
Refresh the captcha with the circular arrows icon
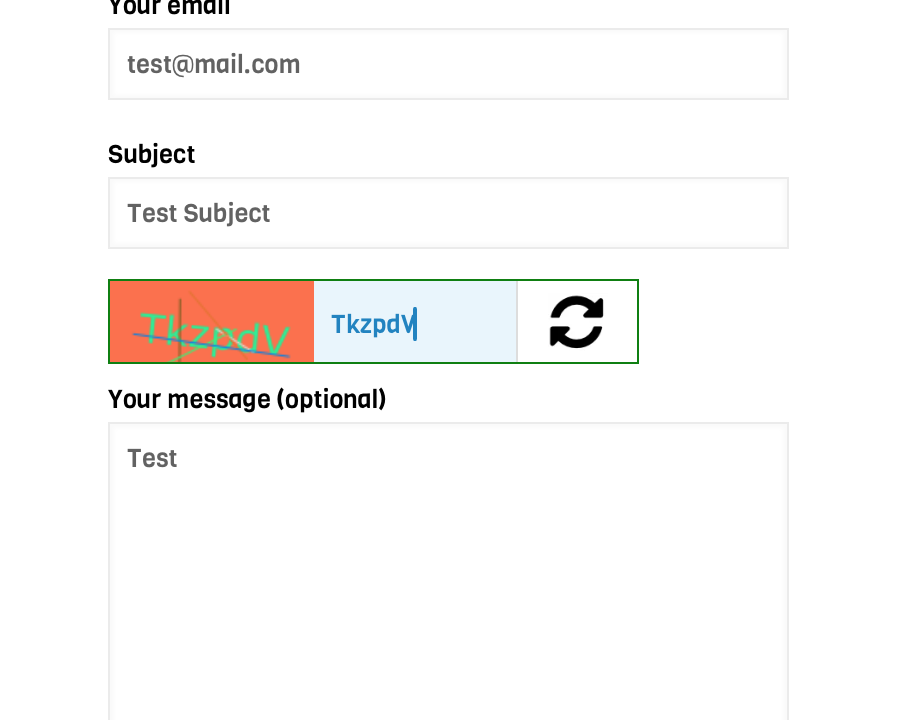pyautogui.click(x=576, y=322)
